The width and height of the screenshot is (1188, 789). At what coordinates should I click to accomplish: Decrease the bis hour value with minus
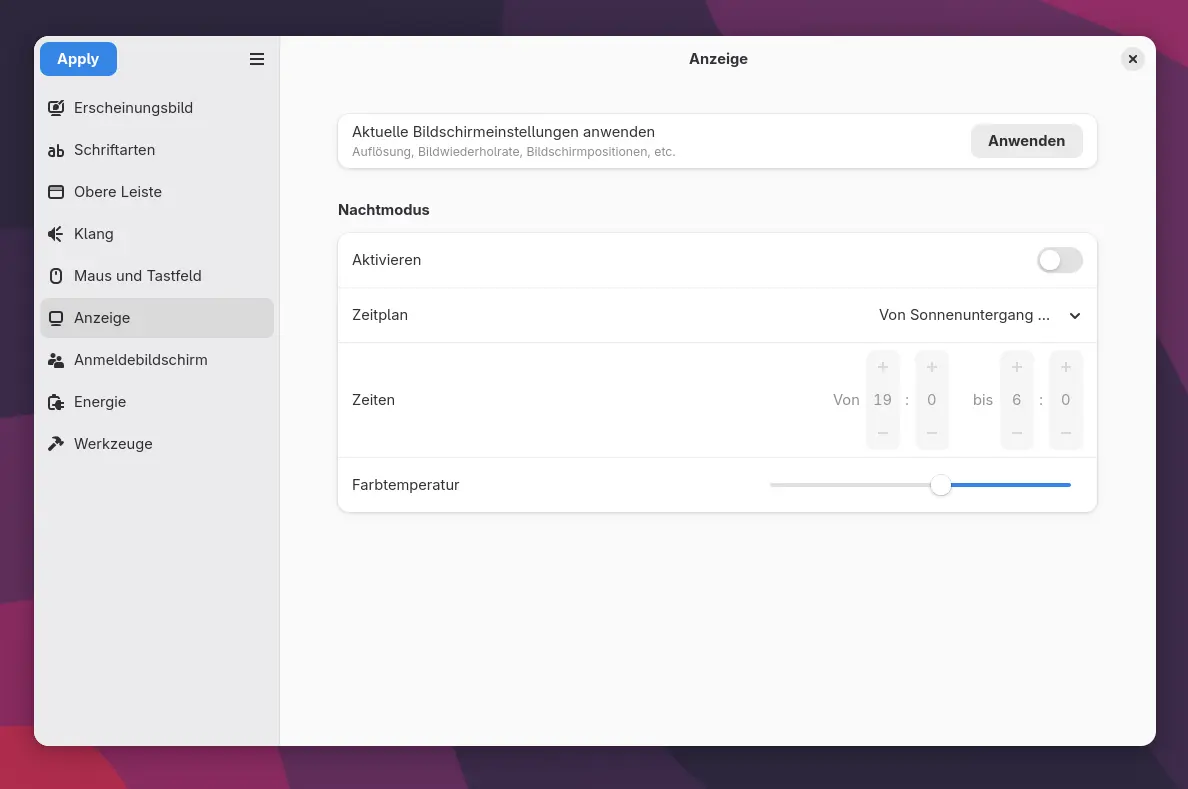click(1016, 433)
